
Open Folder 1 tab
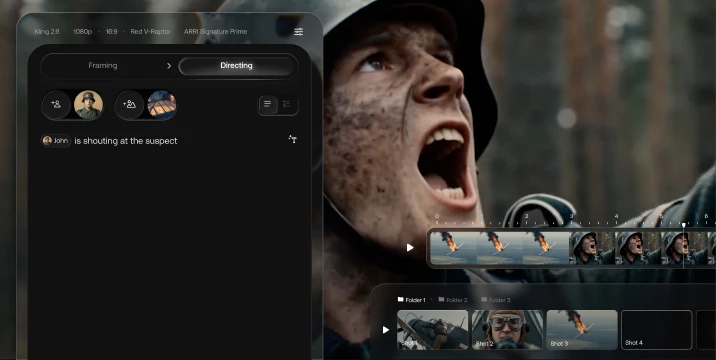pyautogui.click(x=411, y=300)
